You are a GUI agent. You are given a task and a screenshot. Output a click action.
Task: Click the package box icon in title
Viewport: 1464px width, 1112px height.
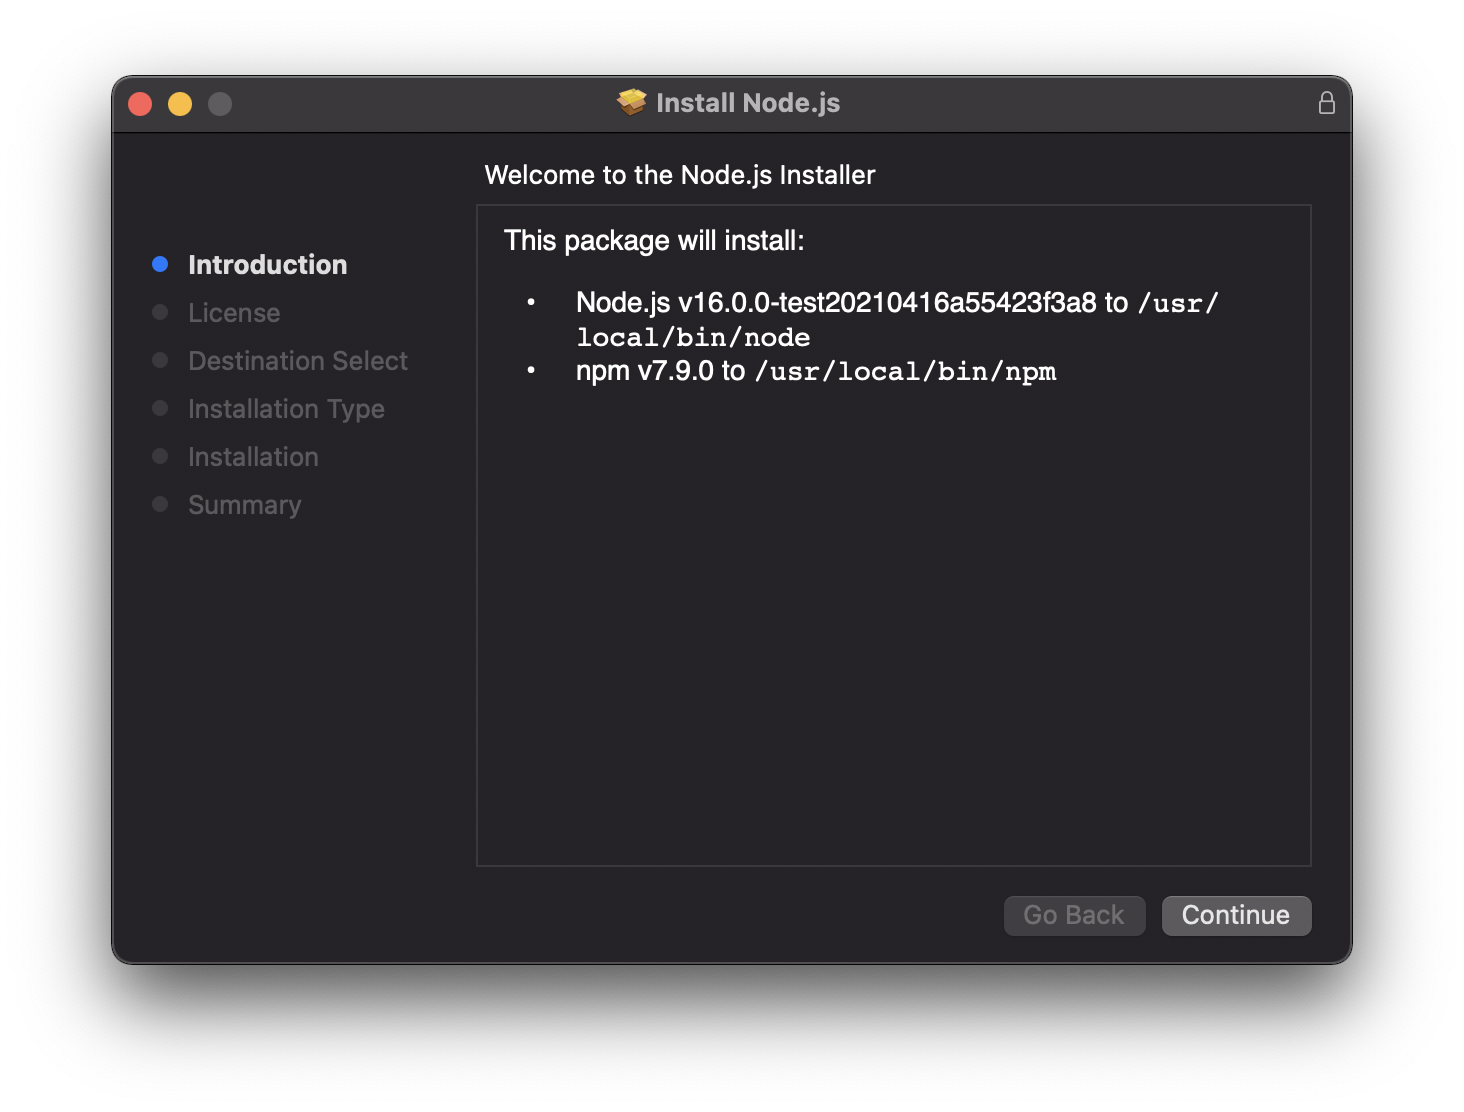click(x=632, y=102)
